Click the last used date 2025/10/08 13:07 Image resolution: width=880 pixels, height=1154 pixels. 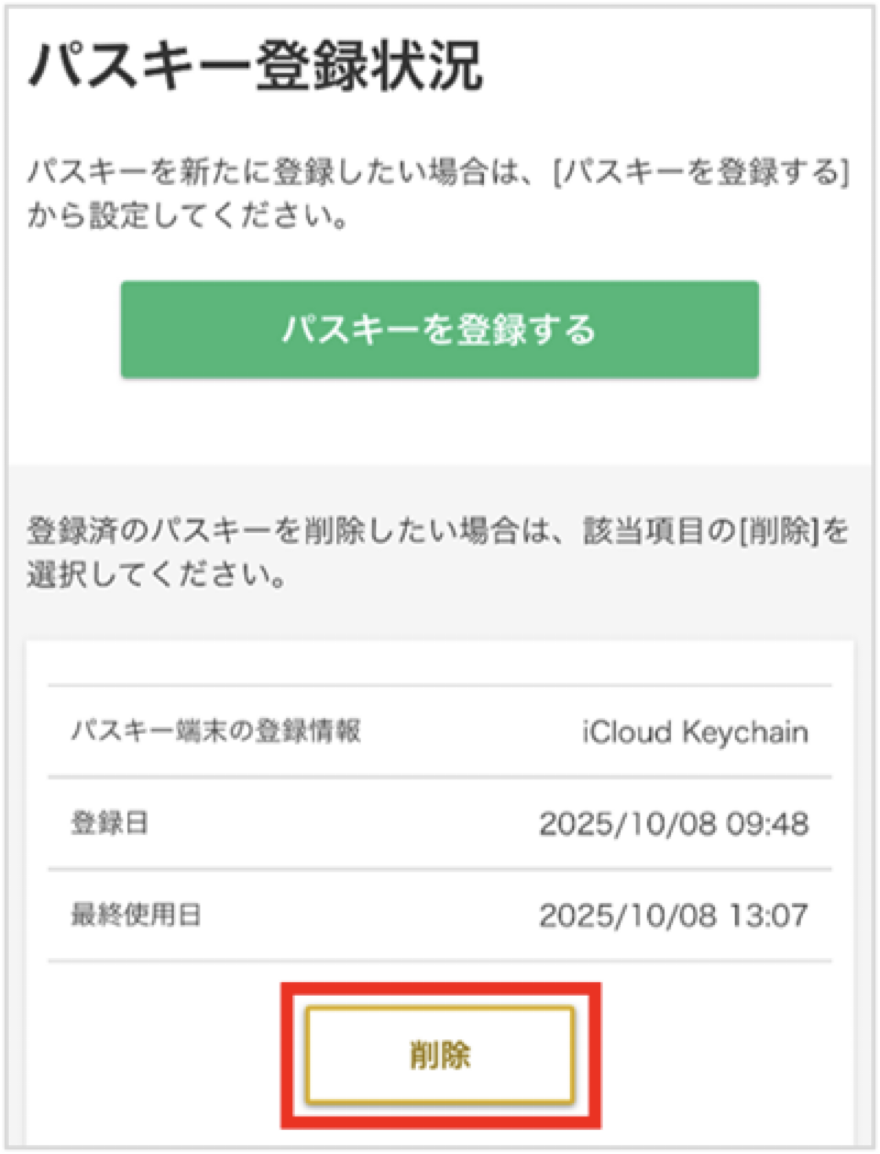pyautogui.click(x=676, y=911)
